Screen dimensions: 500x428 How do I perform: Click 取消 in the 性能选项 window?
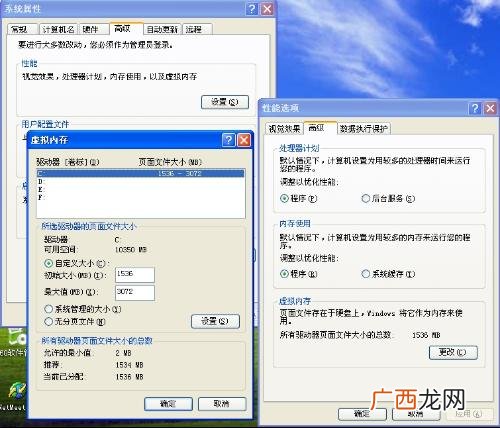(416, 414)
